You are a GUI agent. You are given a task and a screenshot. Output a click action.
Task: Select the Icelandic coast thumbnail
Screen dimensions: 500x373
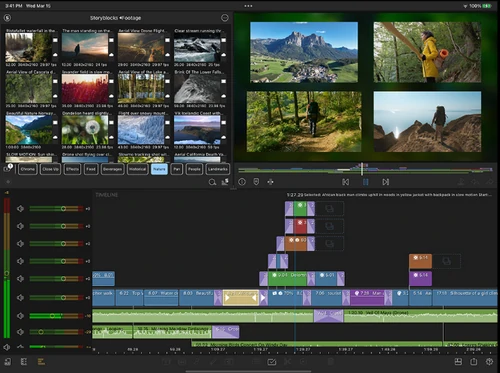(197, 130)
